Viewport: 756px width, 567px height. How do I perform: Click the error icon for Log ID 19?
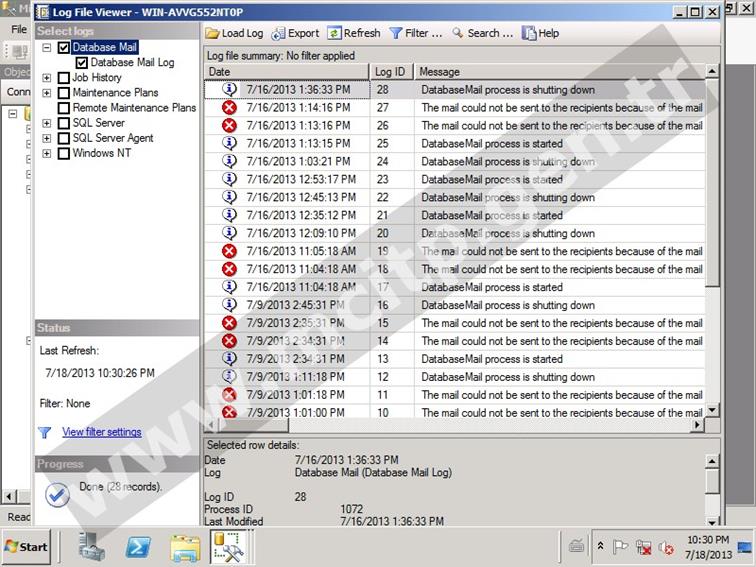pos(230,251)
